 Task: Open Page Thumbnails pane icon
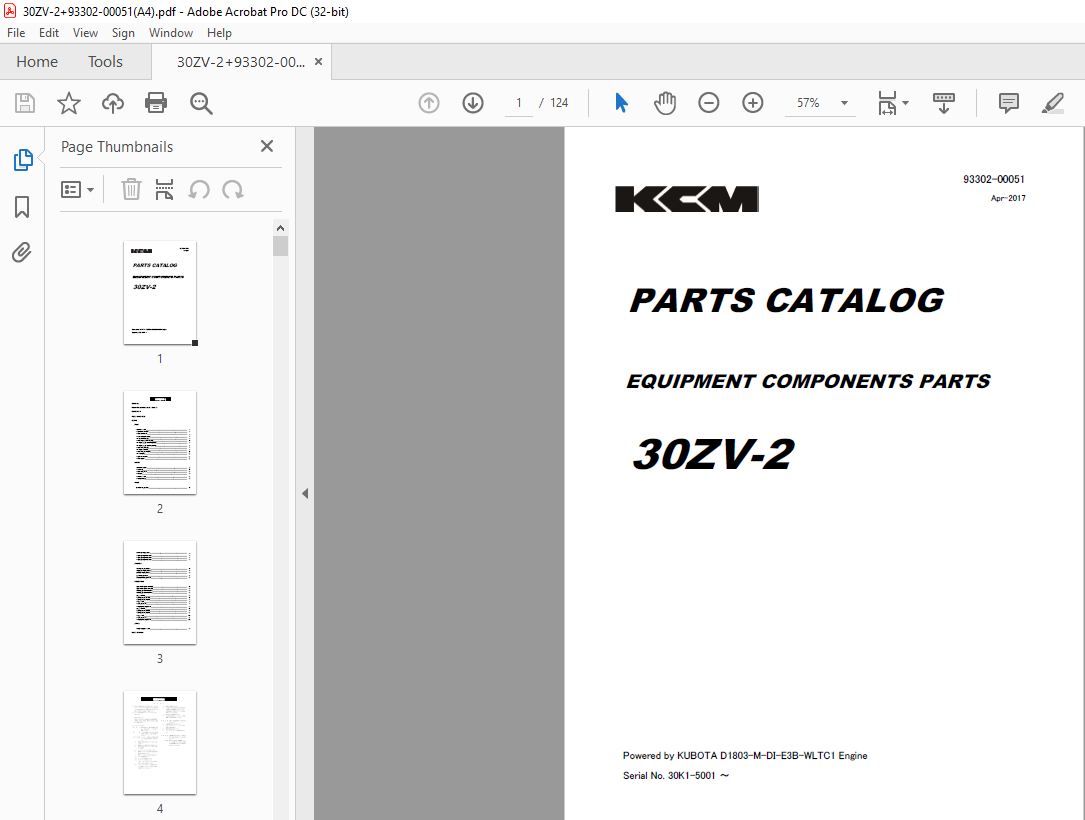pos(23,160)
